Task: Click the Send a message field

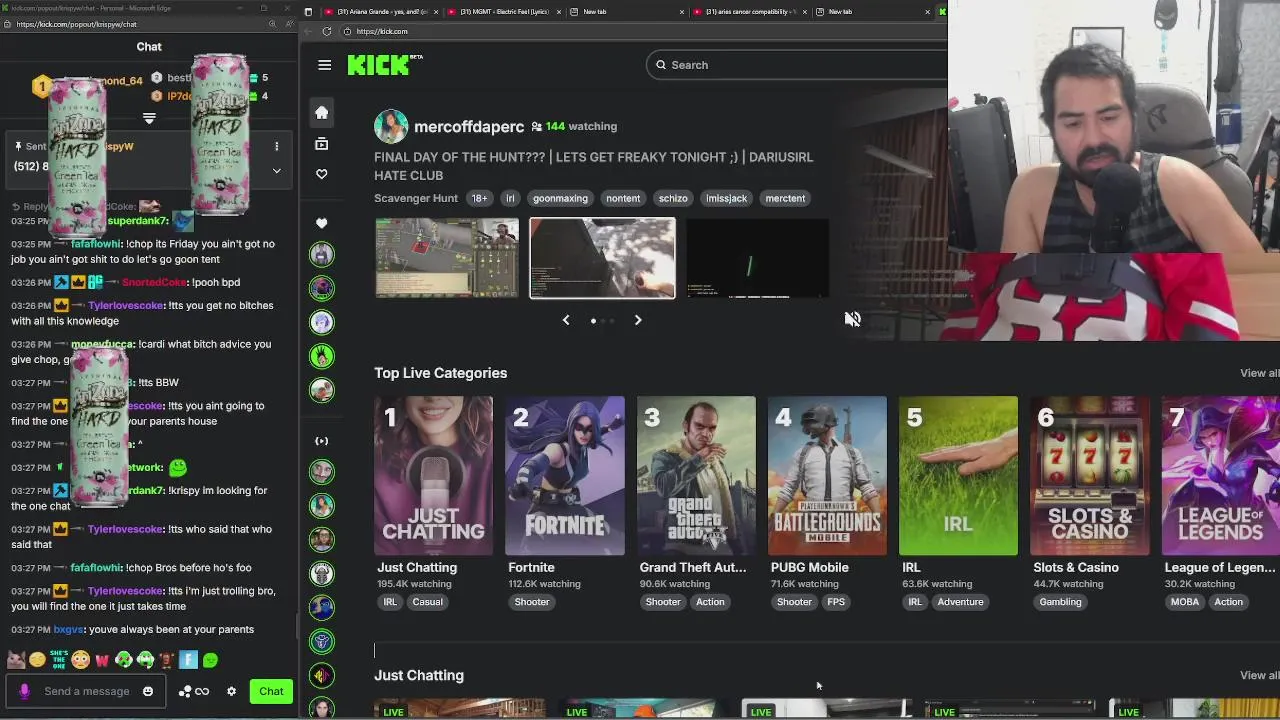Action: pos(87,691)
